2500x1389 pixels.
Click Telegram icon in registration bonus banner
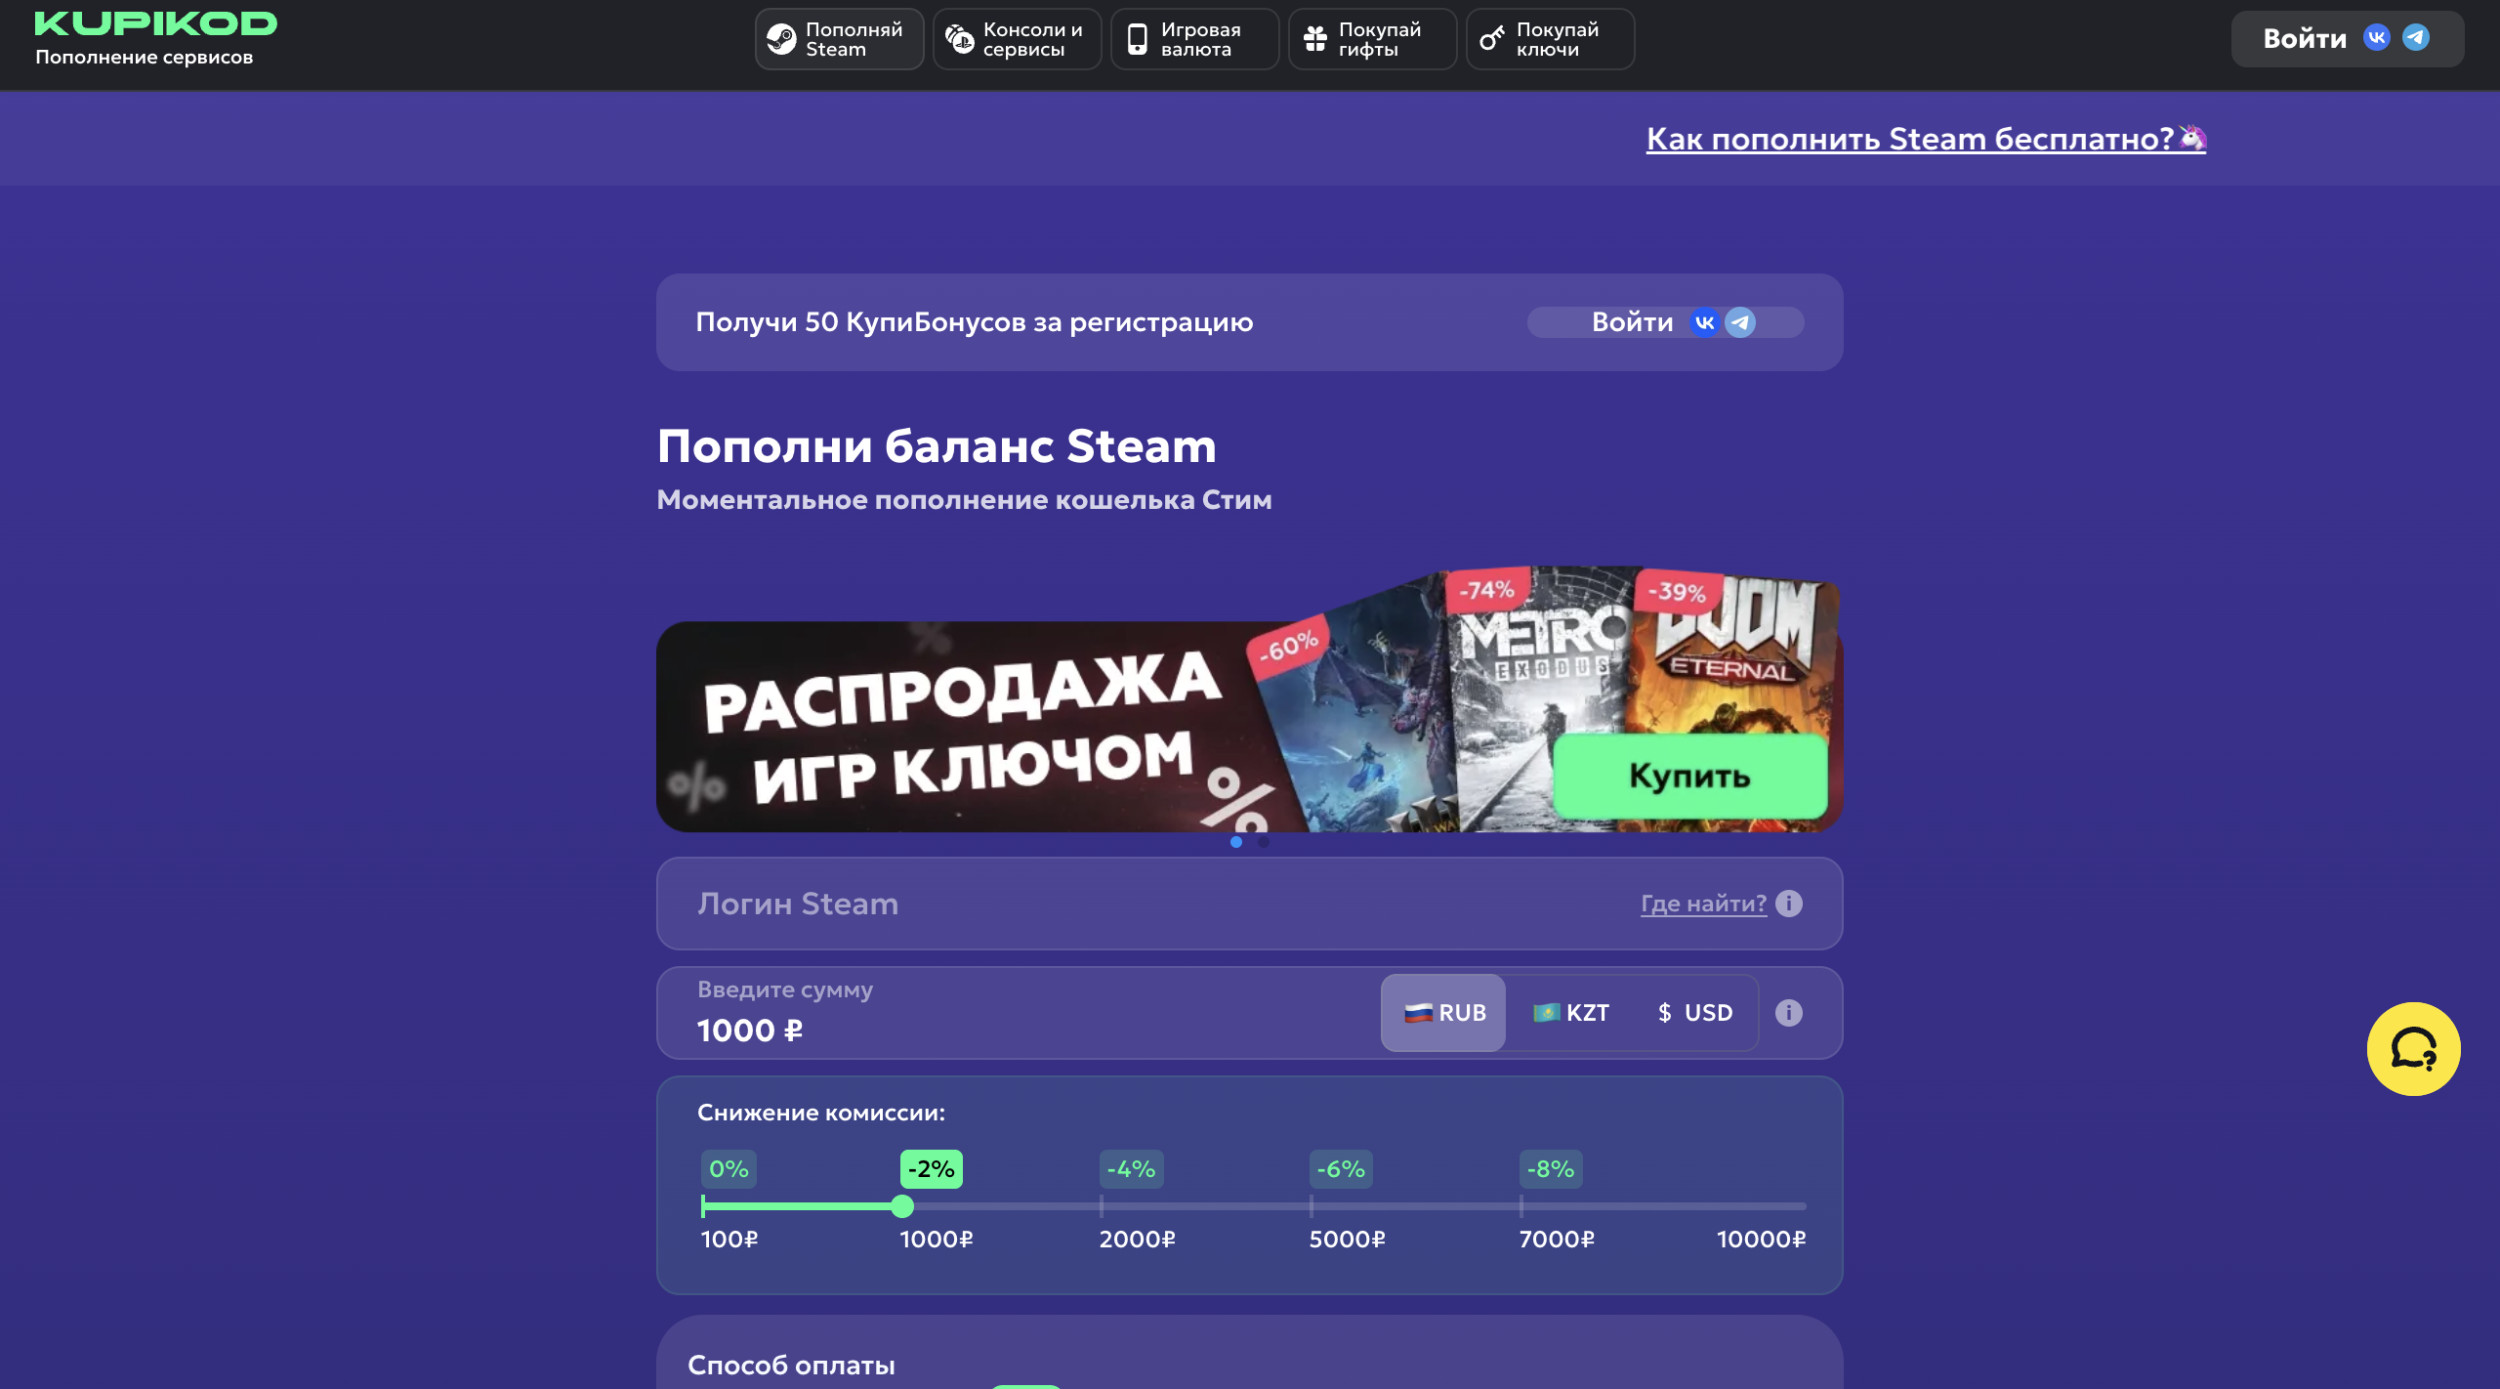[1740, 323]
